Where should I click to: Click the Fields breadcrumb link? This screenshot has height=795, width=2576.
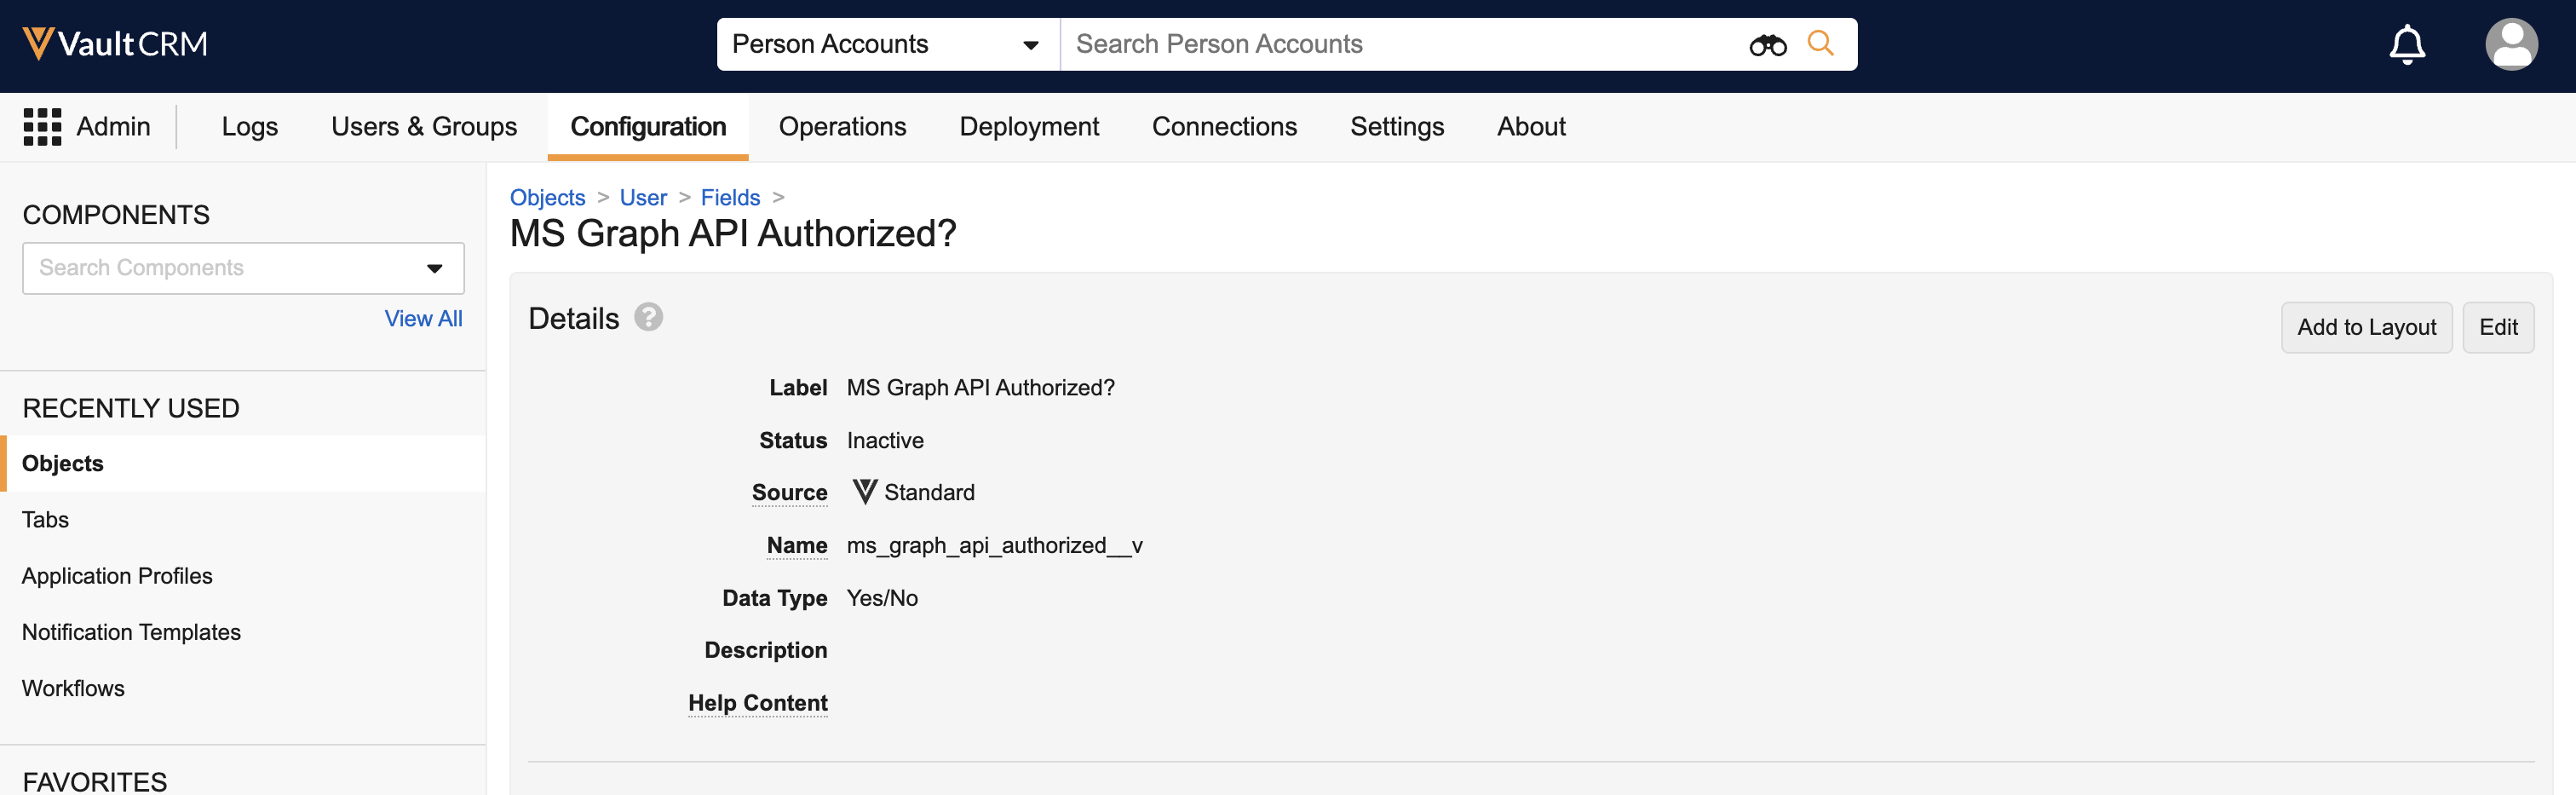[x=730, y=198]
